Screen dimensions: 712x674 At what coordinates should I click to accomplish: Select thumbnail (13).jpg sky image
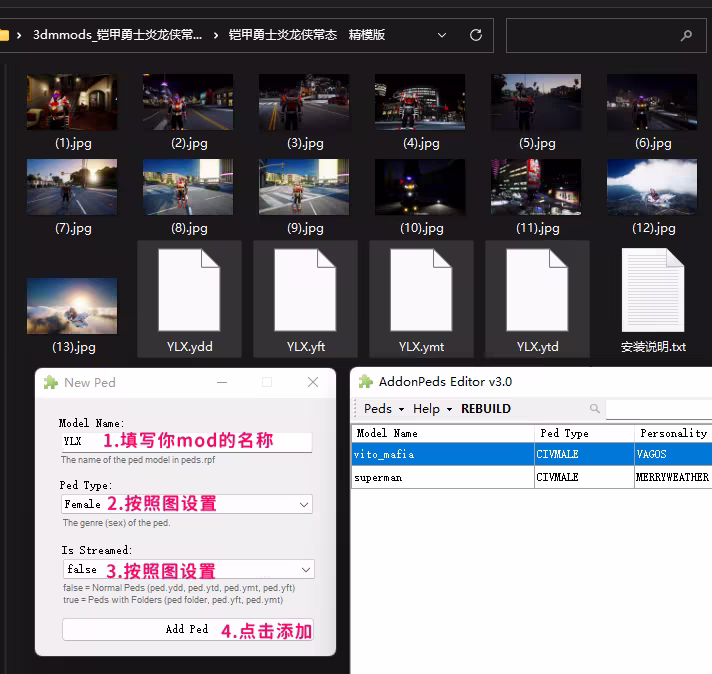(72, 306)
